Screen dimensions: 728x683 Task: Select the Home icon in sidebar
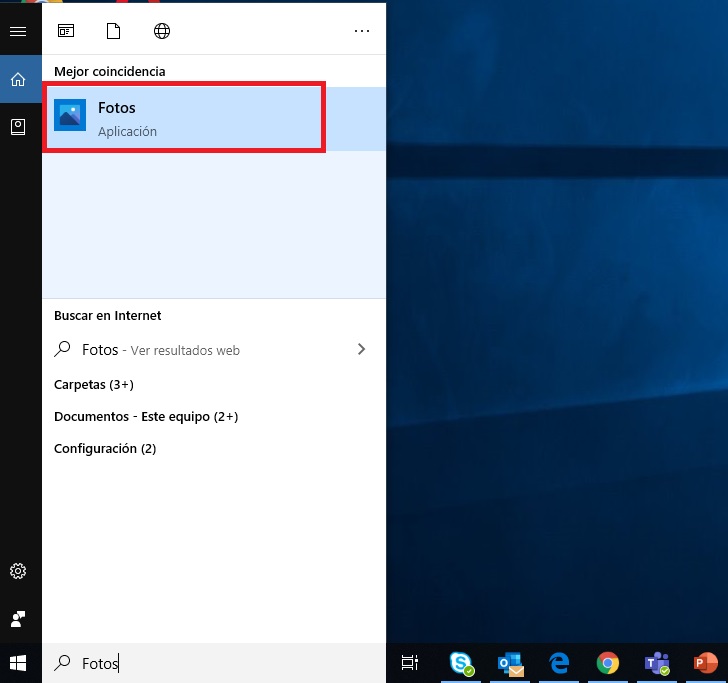(x=18, y=79)
